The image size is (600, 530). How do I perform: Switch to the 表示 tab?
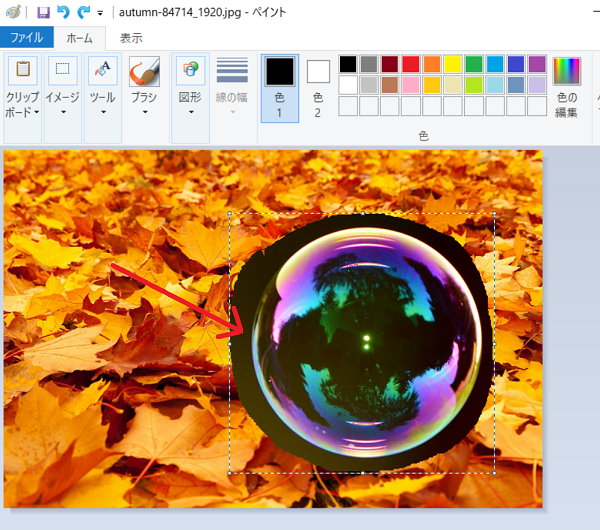pyautogui.click(x=131, y=38)
